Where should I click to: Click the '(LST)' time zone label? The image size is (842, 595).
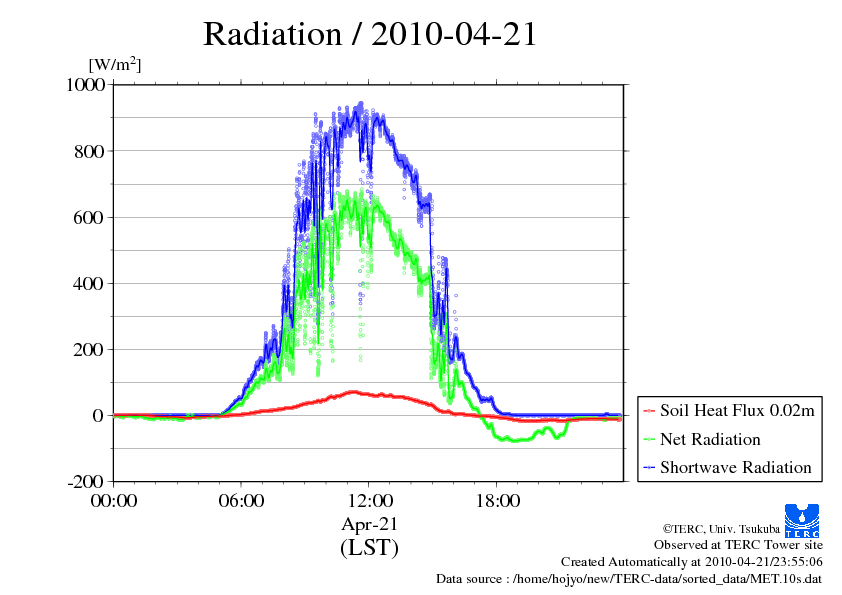[369, 548]
